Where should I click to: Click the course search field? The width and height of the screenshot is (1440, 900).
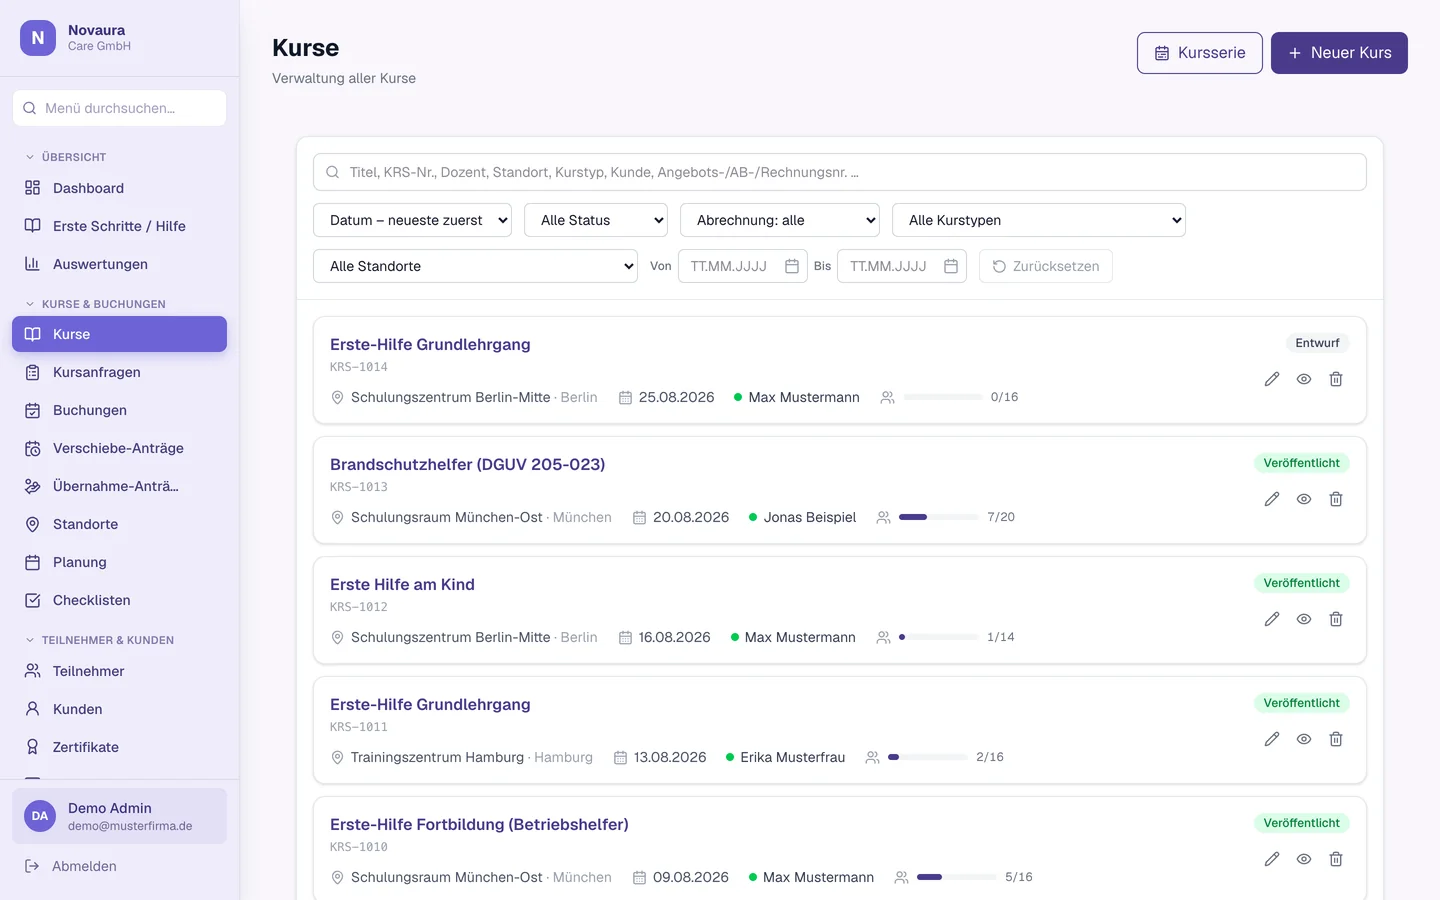point(840,172)
